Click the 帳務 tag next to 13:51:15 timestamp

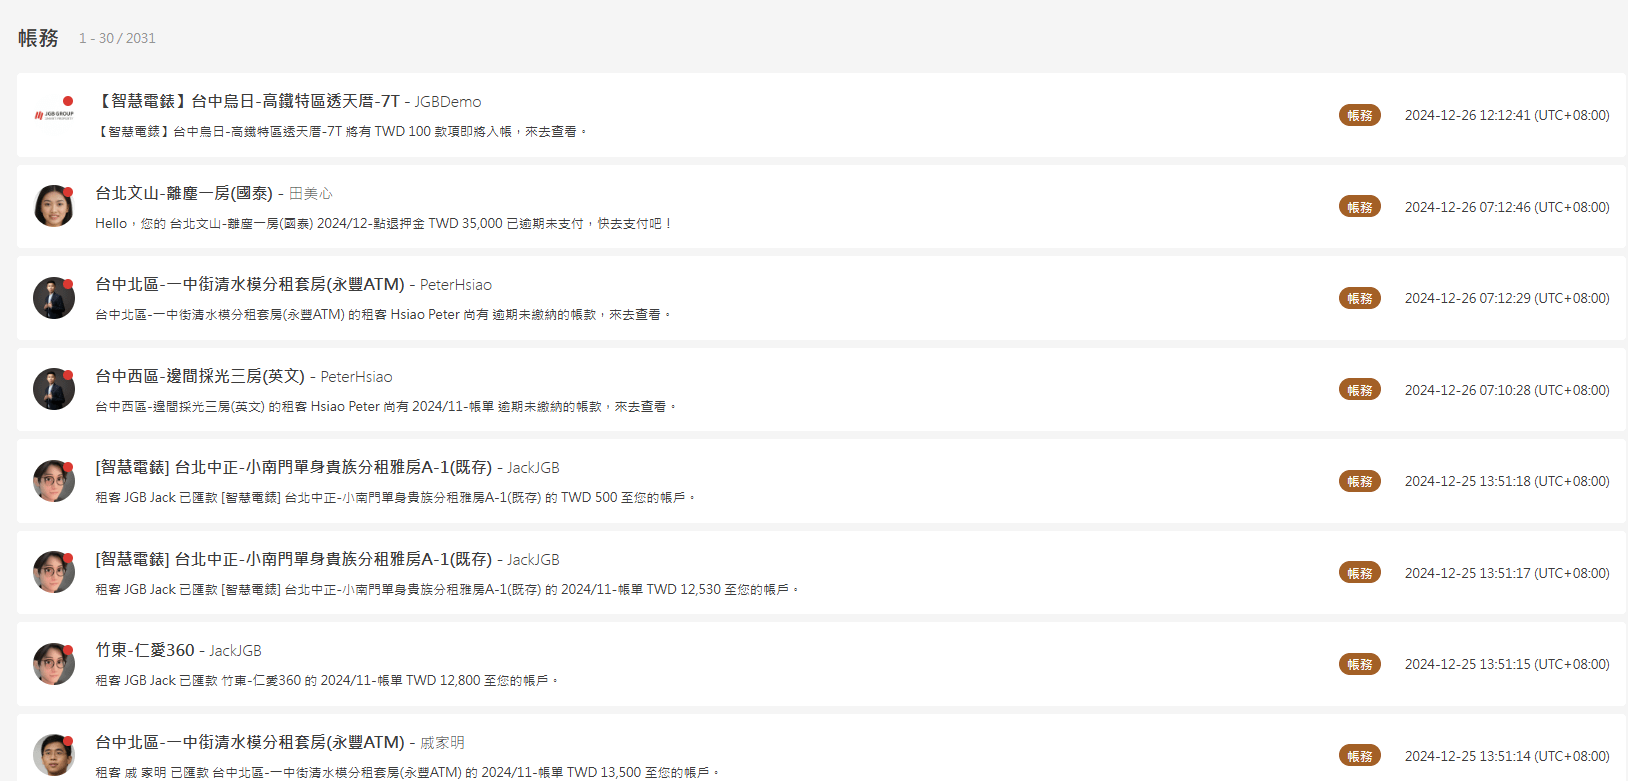(x=1359, y=664)
